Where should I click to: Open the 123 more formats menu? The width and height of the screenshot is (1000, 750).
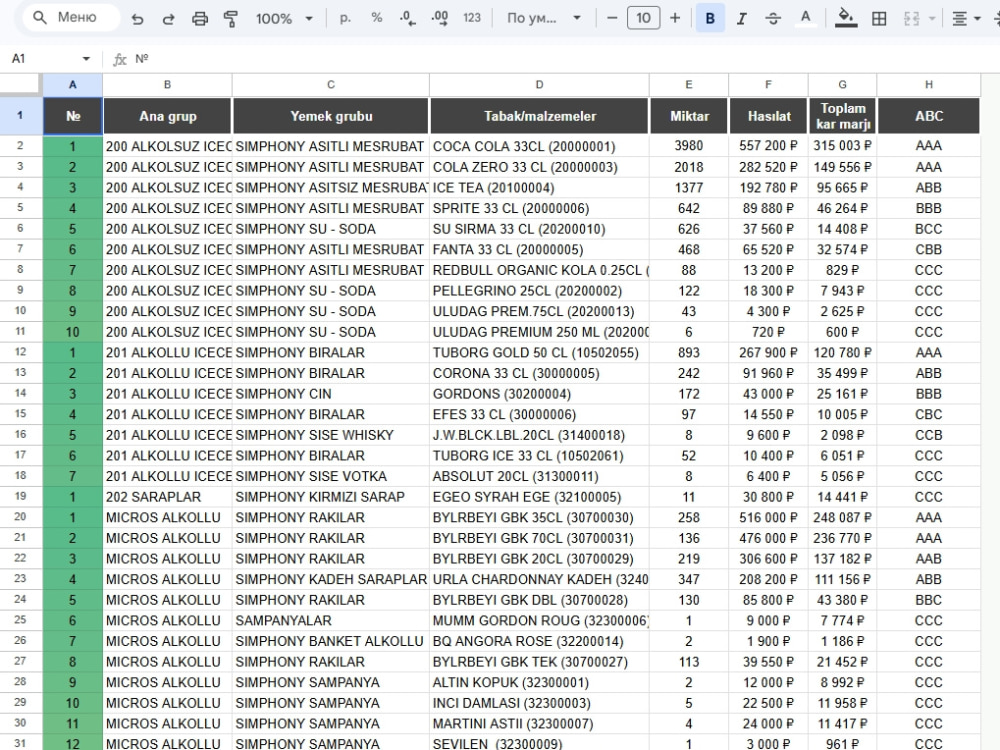472,18
